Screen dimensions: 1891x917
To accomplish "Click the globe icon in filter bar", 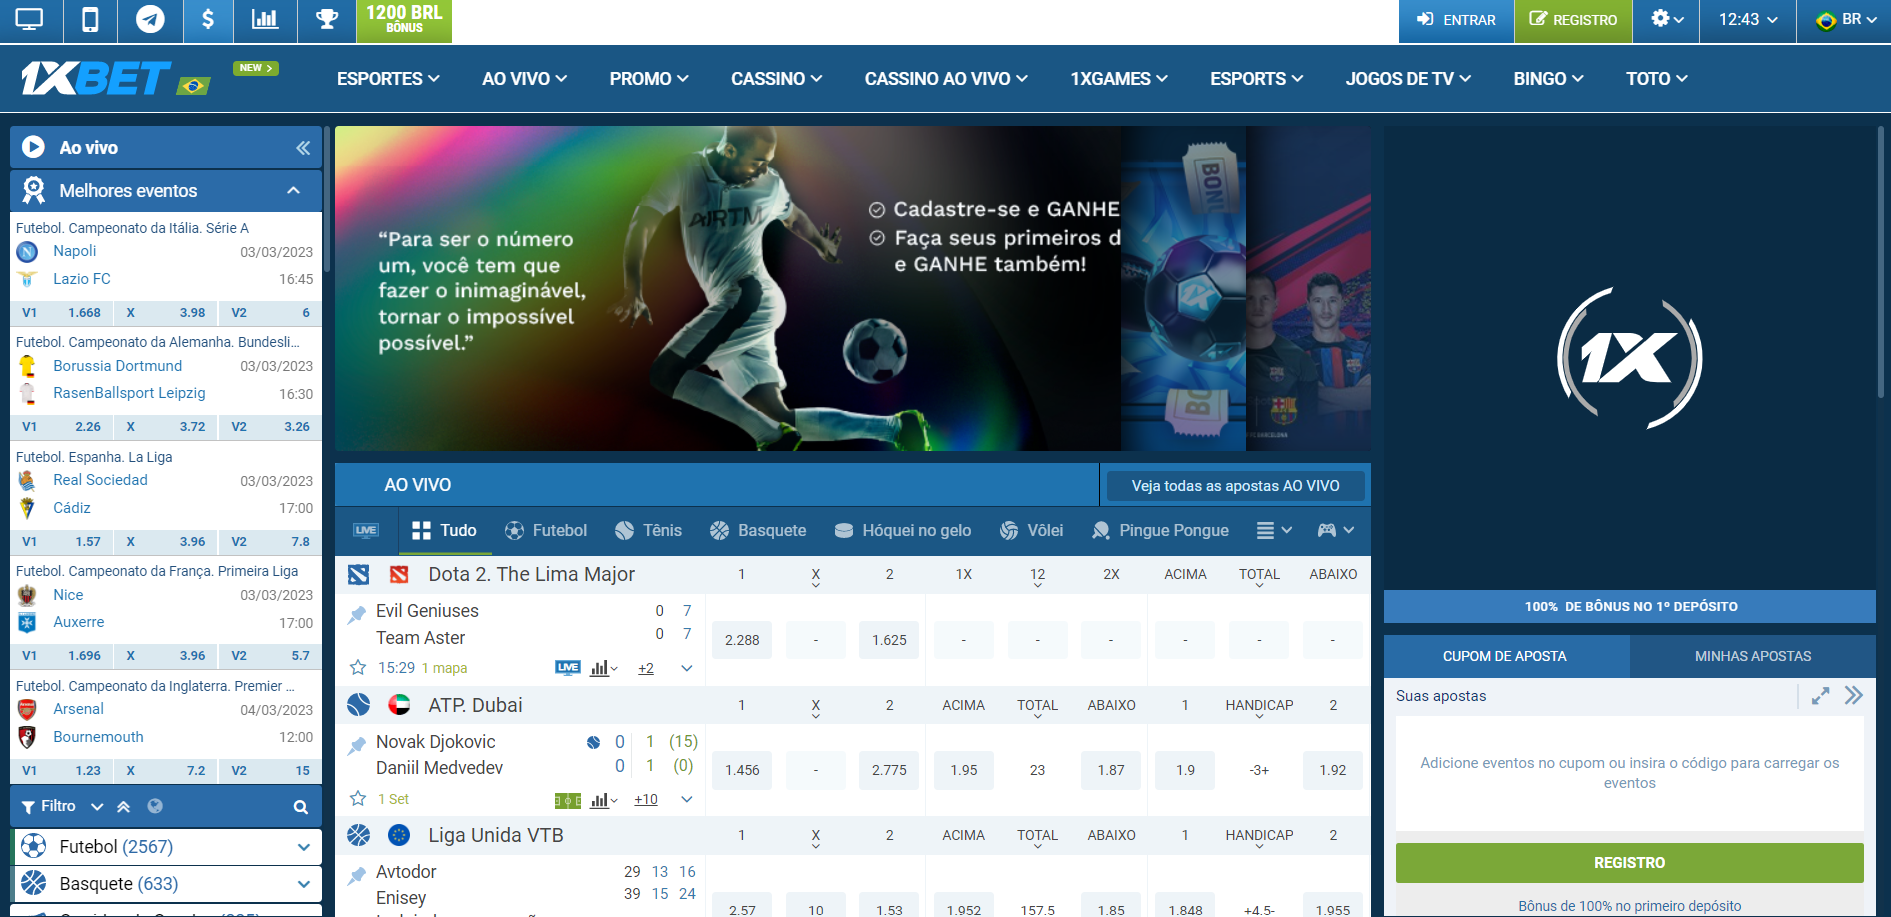I will click(155, 806).
